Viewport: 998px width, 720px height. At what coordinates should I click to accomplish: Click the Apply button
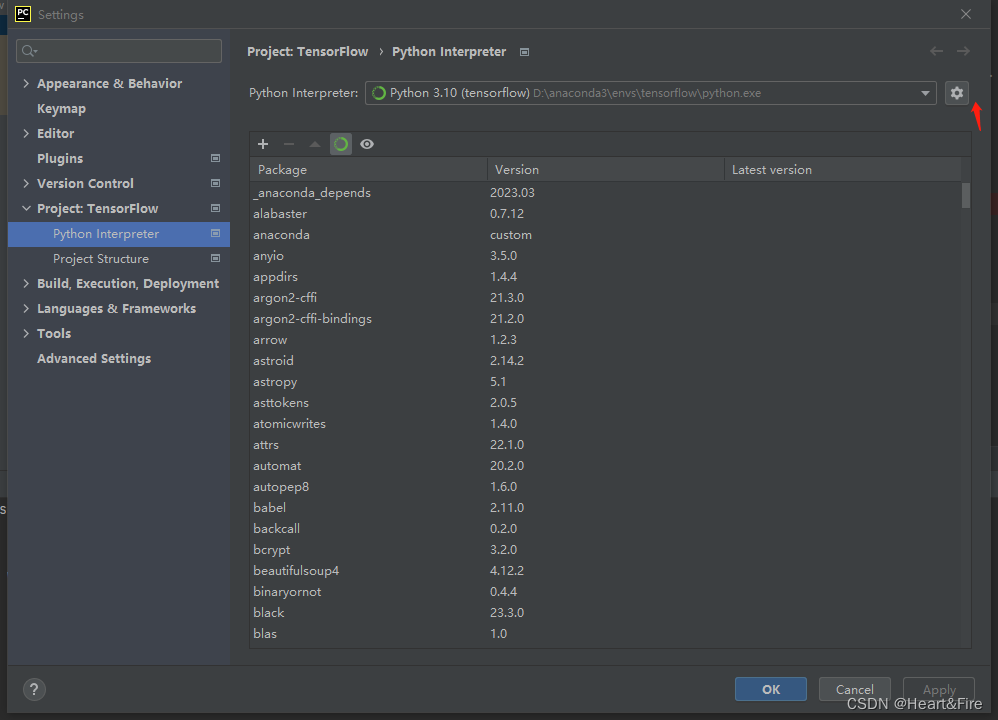point(939,689)
